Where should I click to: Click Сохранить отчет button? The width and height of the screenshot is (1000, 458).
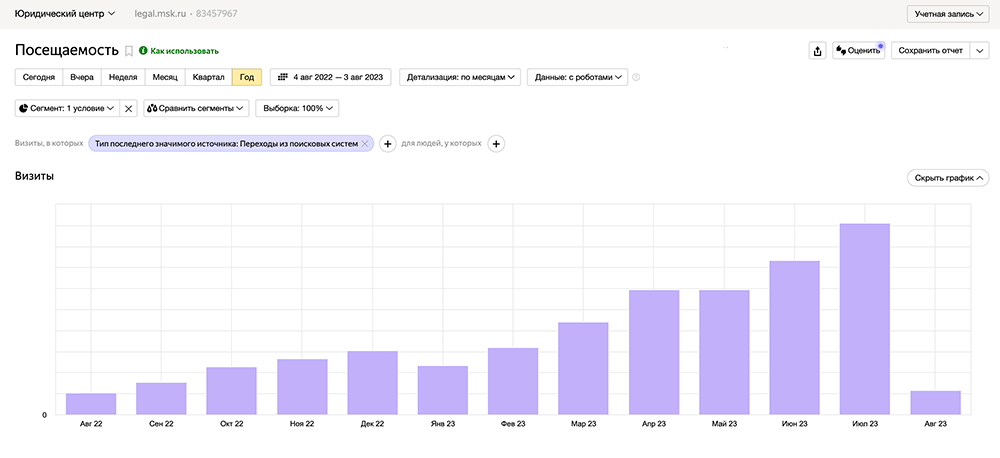(930, 51)
